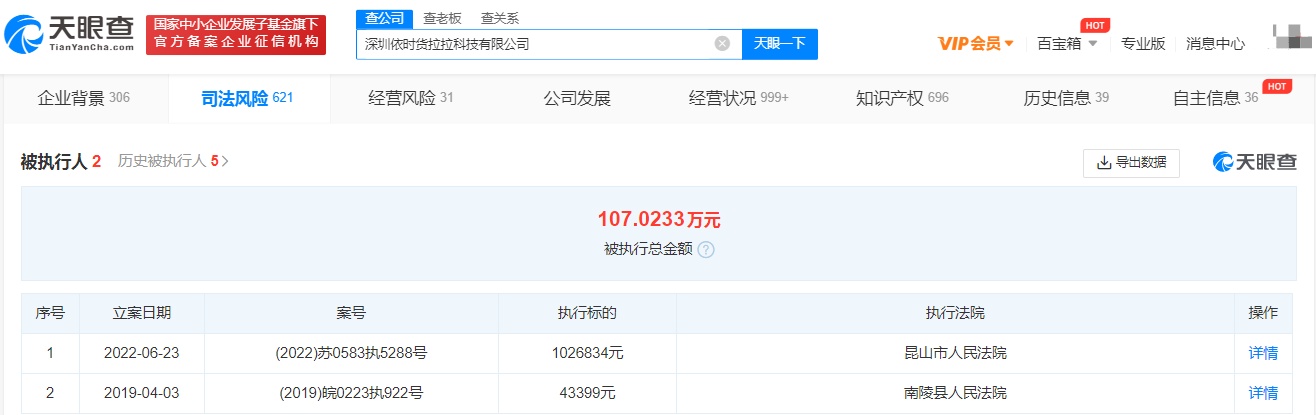Open the 知识产权 tab
The width and height of the screenshot is (1316, 415).
click(901, 98)
